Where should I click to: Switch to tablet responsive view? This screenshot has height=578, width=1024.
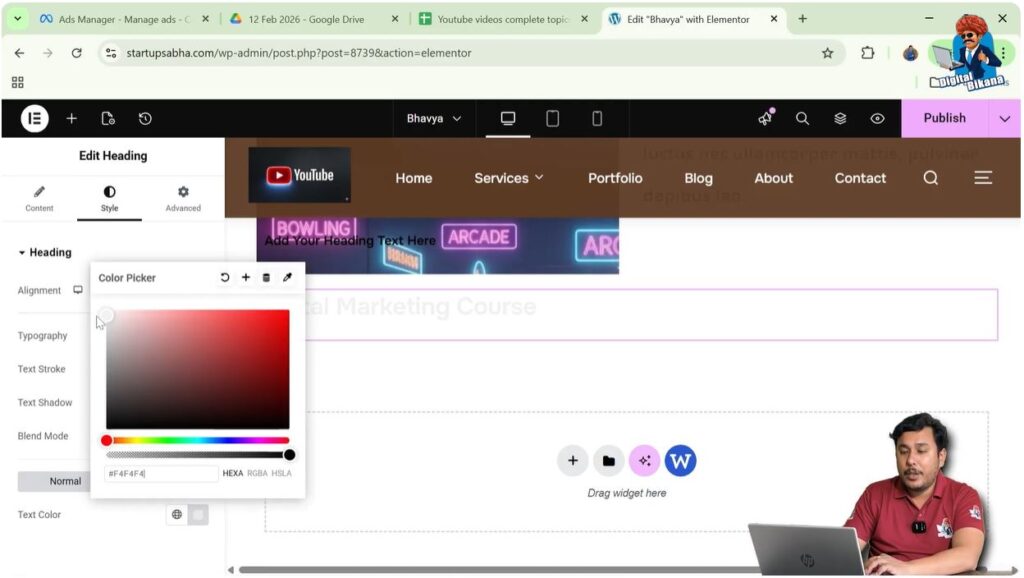click(x=552, y=118)
